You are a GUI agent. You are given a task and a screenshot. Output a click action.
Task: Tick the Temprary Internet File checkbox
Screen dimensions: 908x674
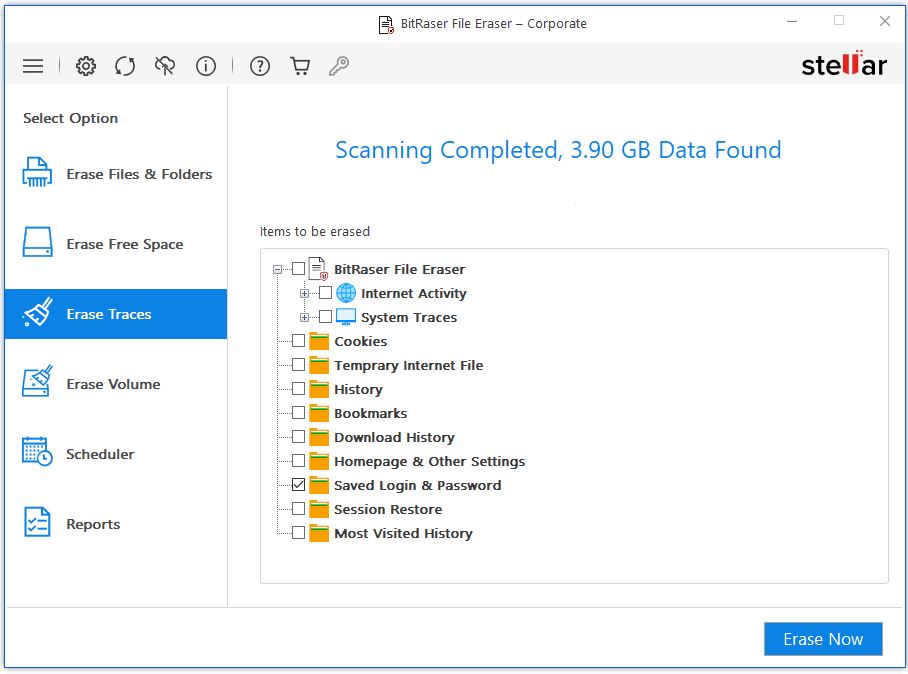[x=298, y=365]
